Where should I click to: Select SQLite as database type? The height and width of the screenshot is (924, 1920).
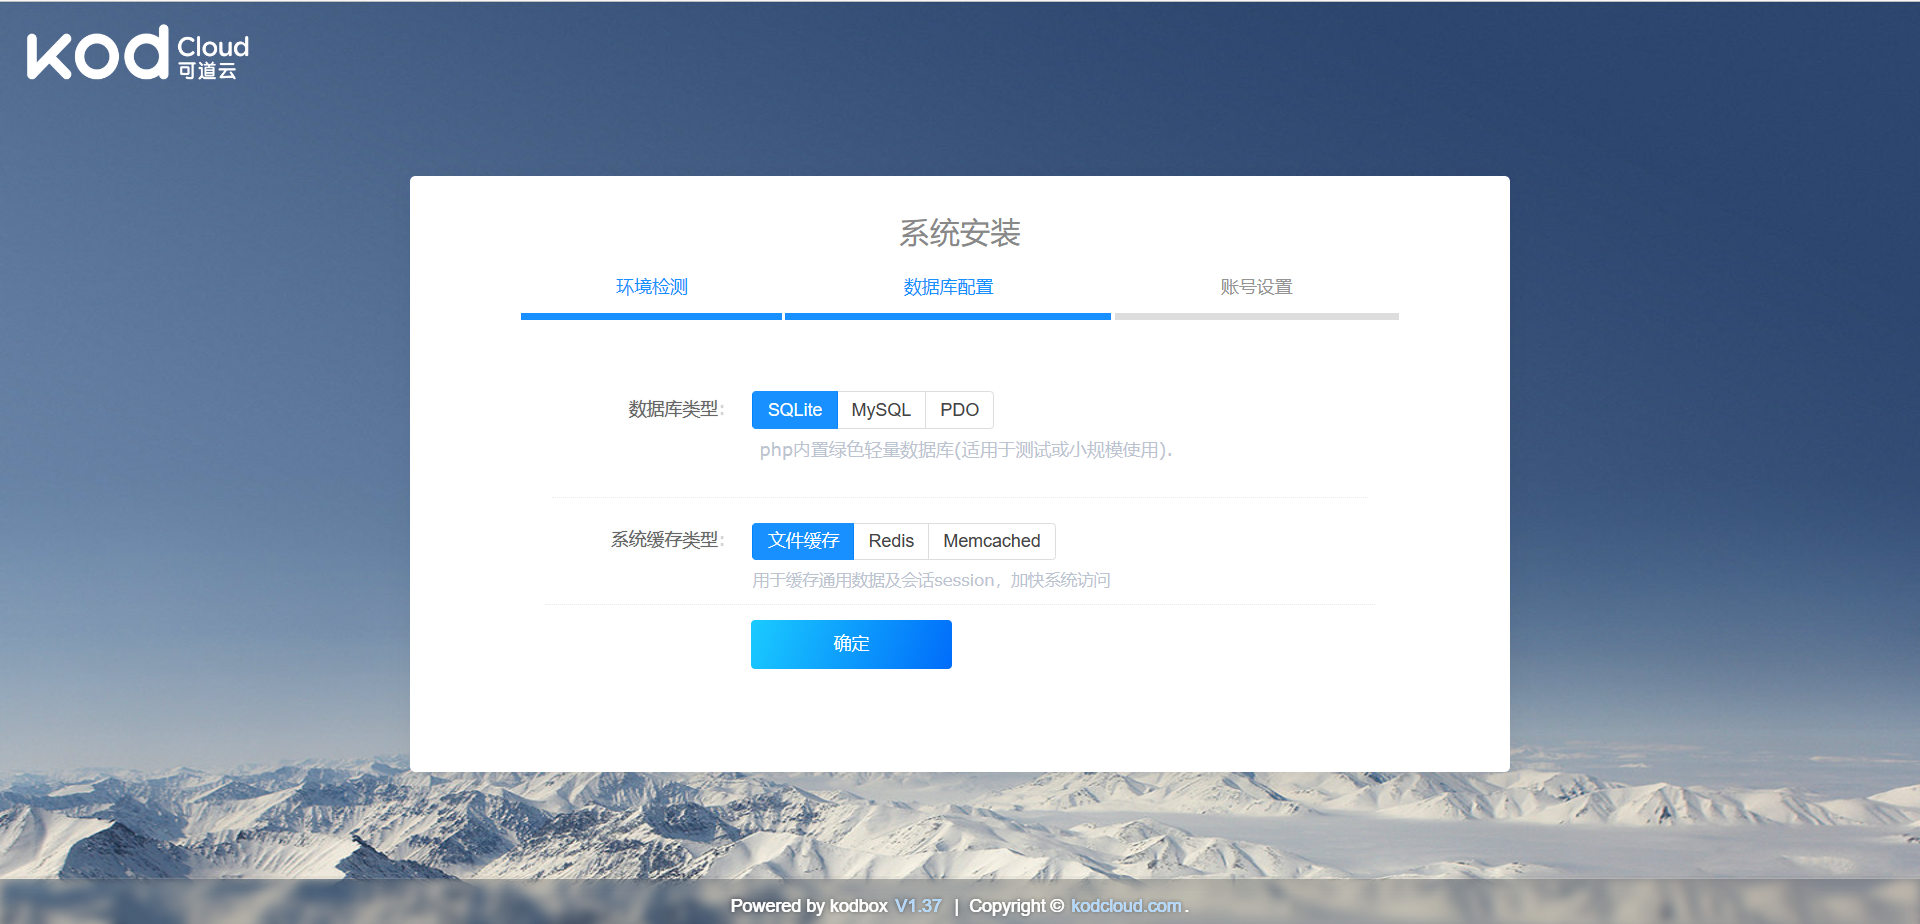pos(794,410)
